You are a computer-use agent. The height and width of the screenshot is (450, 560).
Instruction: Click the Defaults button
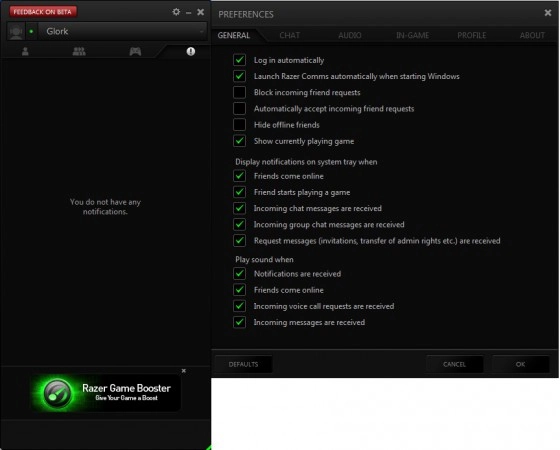tap(244, 364)
